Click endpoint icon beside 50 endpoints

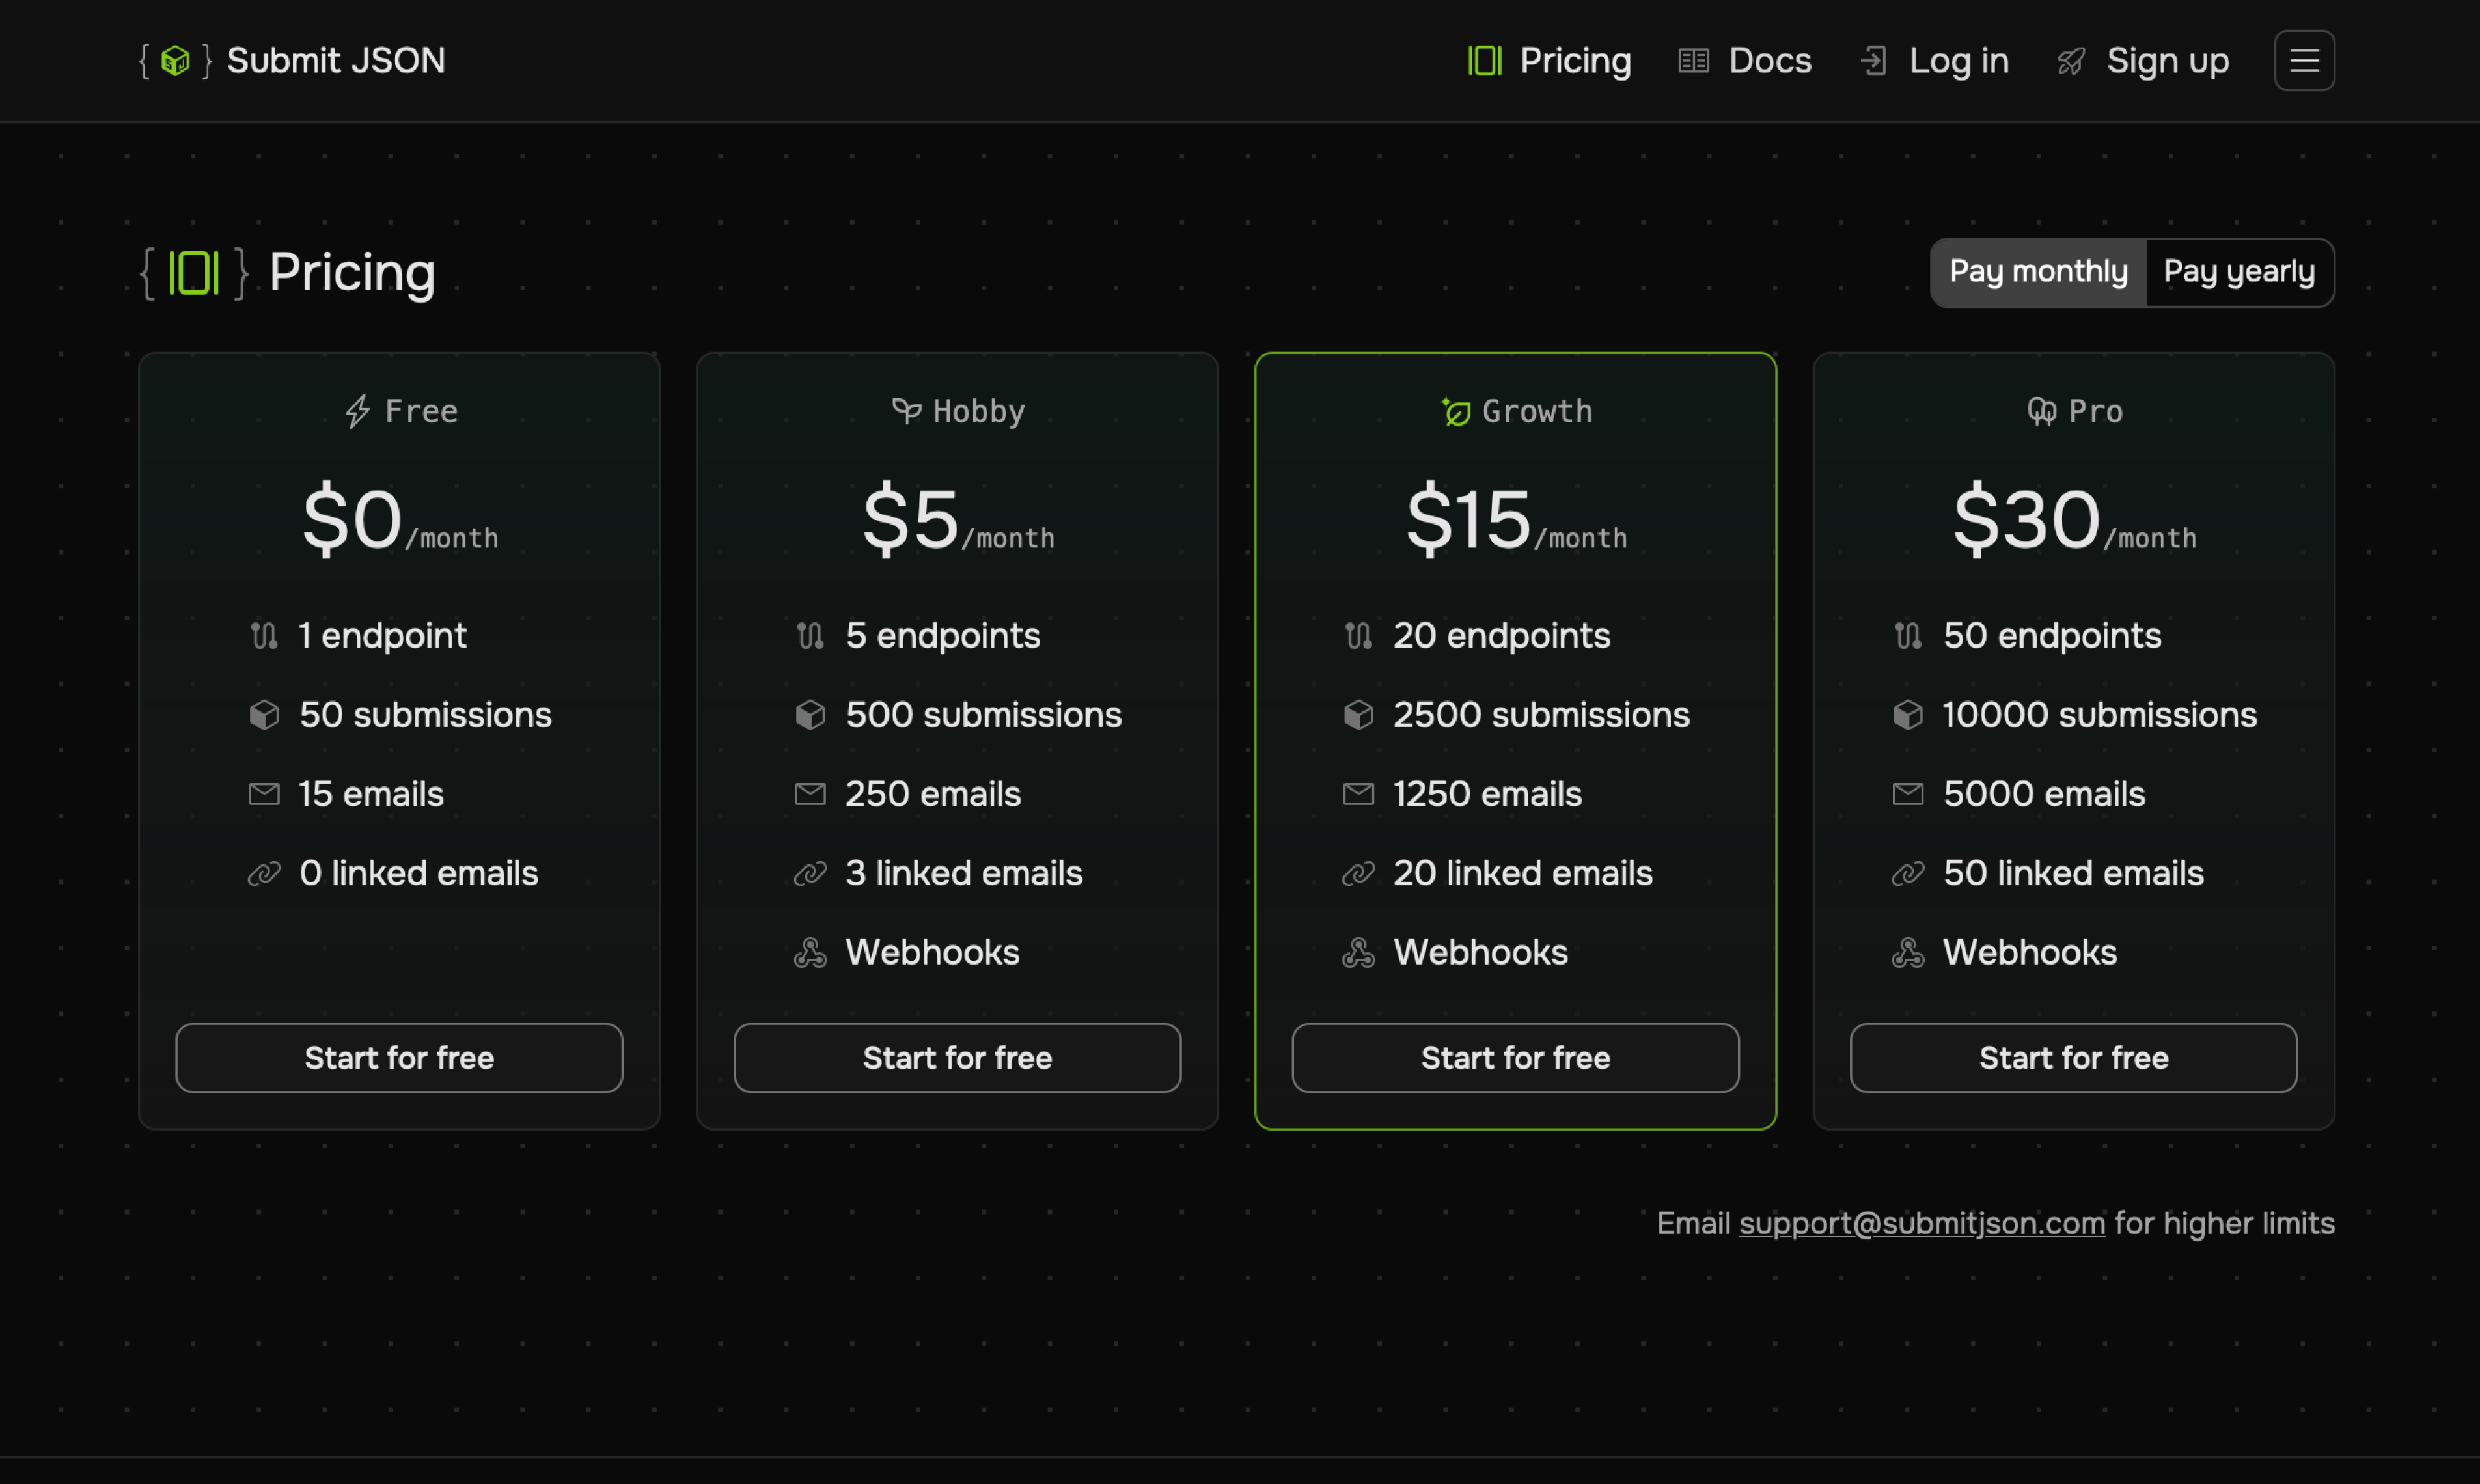click(x=1908, y=636)
